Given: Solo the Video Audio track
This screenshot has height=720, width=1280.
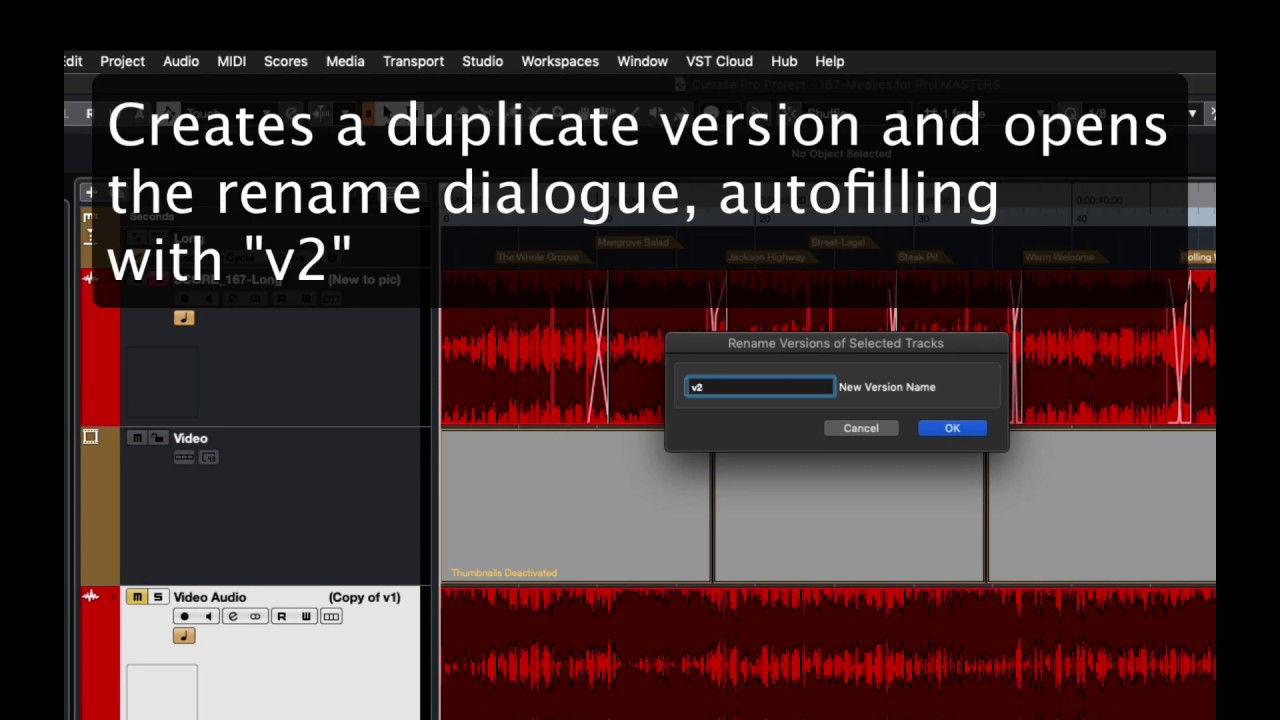Looking at the screenshot, I should pyautogui.click(x=157, y=597).
